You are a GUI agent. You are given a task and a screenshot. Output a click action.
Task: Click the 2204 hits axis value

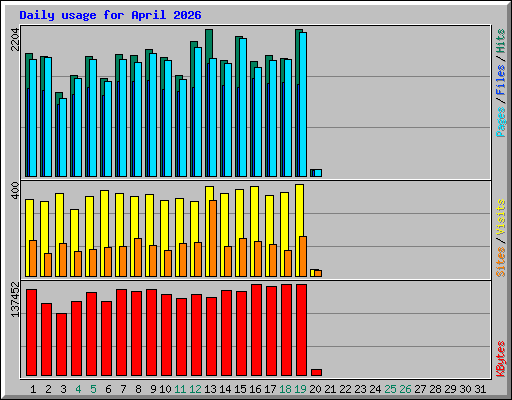[x=15, y=39]
